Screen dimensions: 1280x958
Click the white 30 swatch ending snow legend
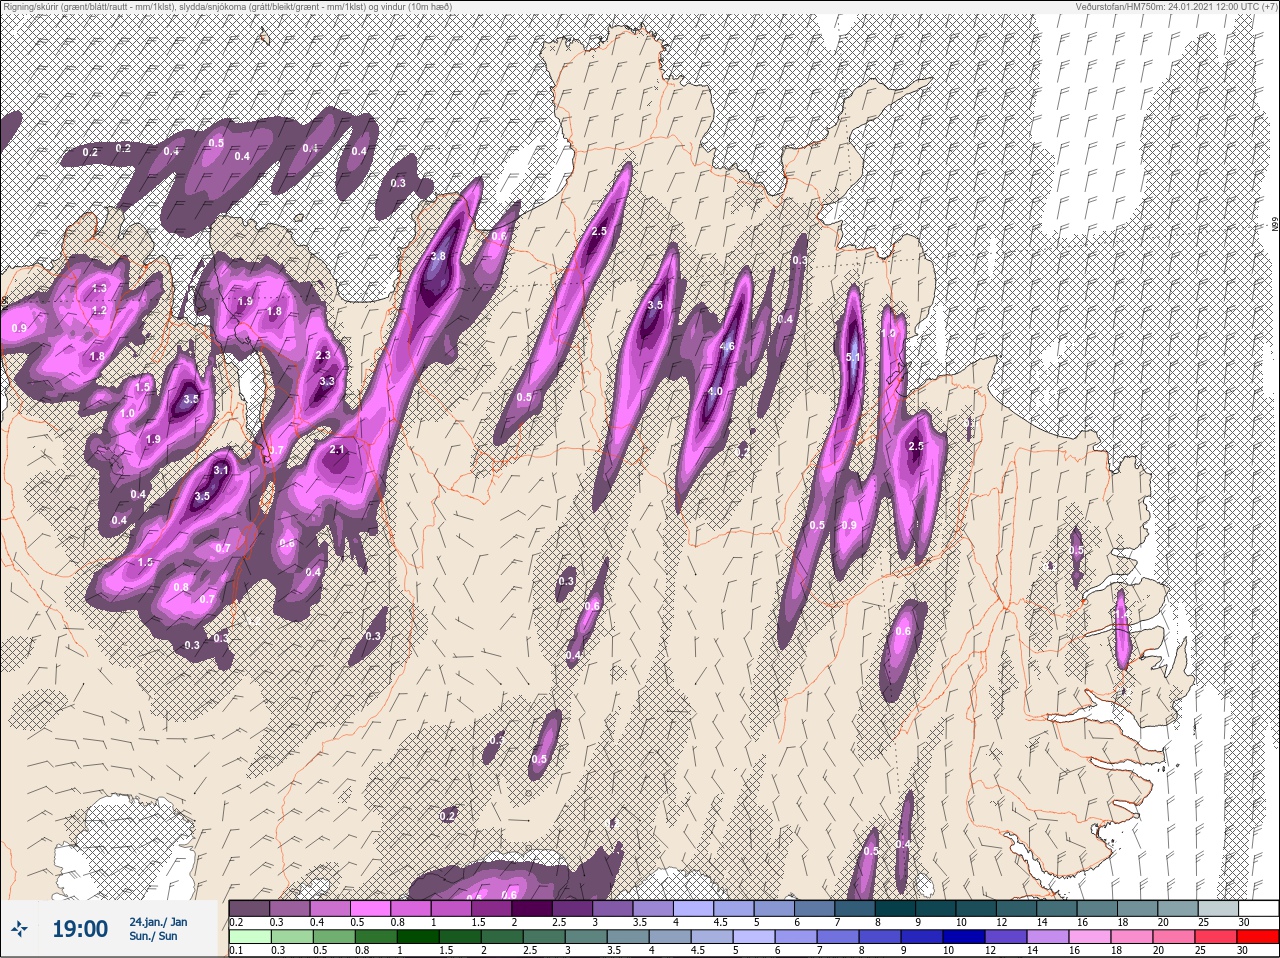click(1257, 909)
